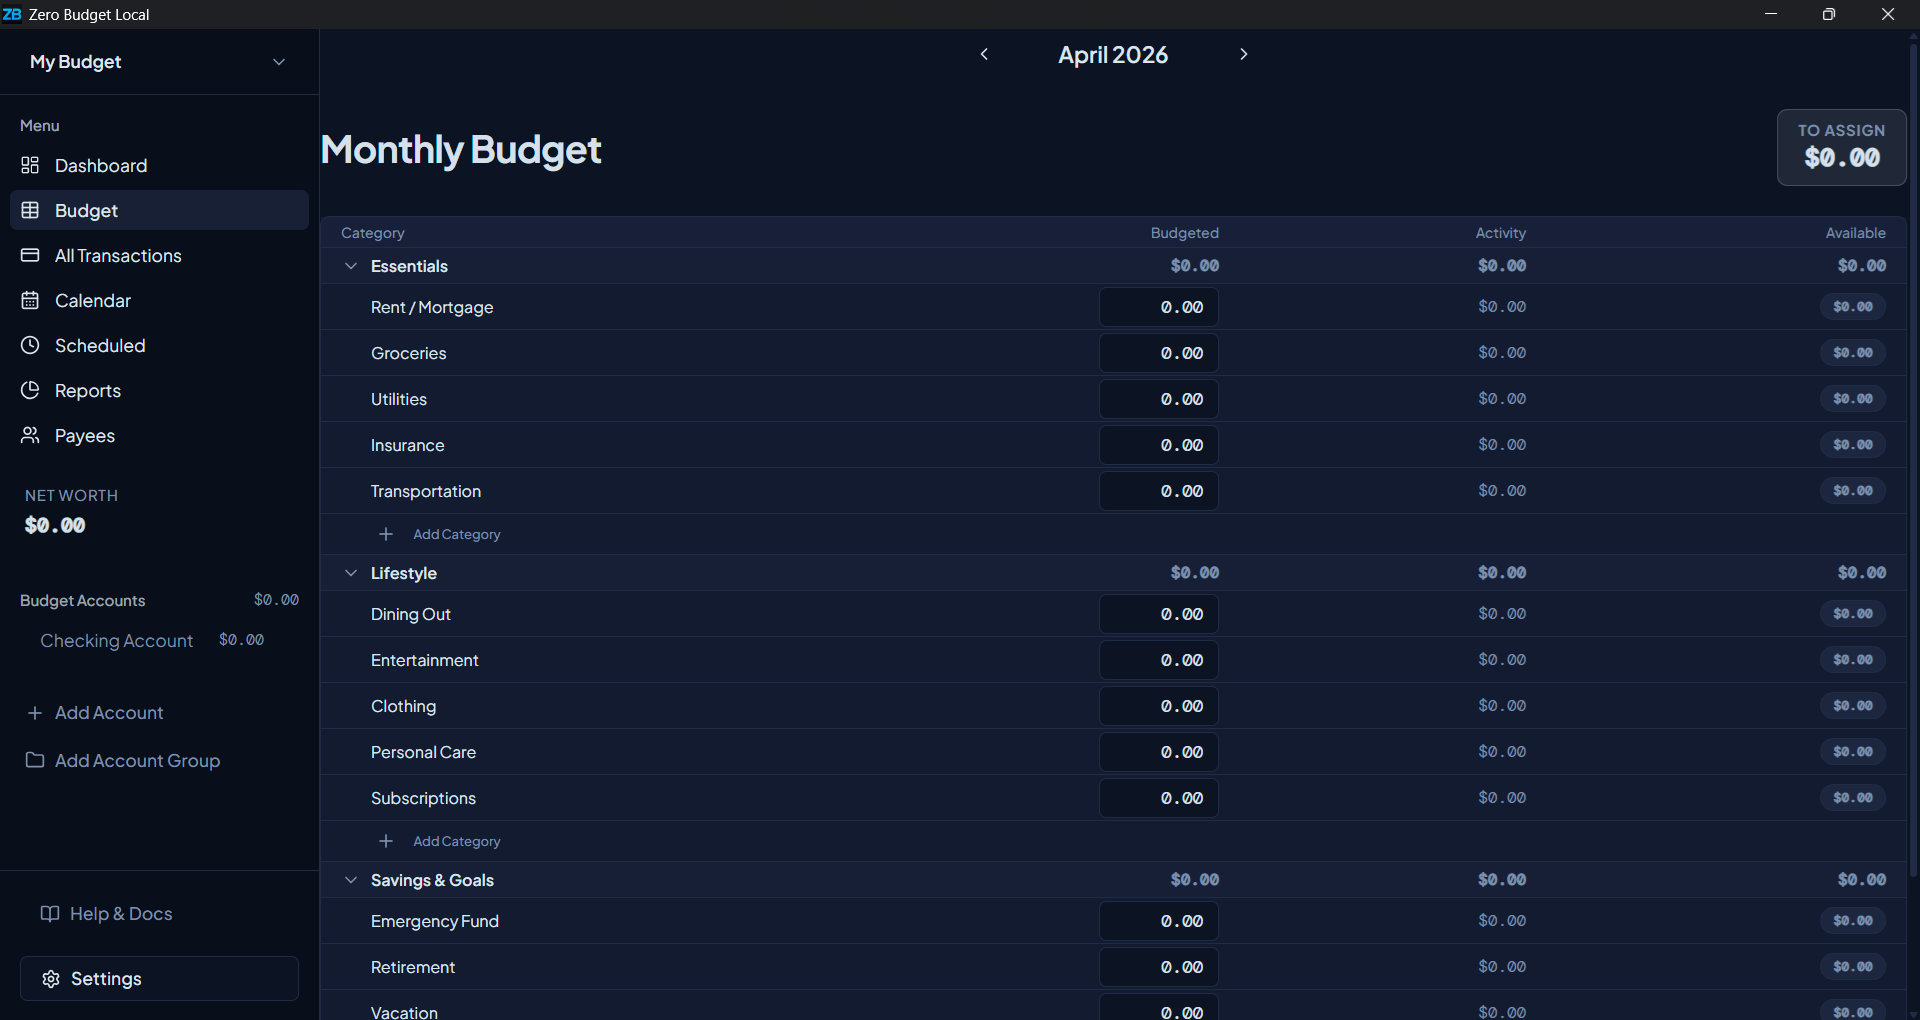Click the Payees people icon
Viewport: 1920px width, 1020px height.
[31, 435]
